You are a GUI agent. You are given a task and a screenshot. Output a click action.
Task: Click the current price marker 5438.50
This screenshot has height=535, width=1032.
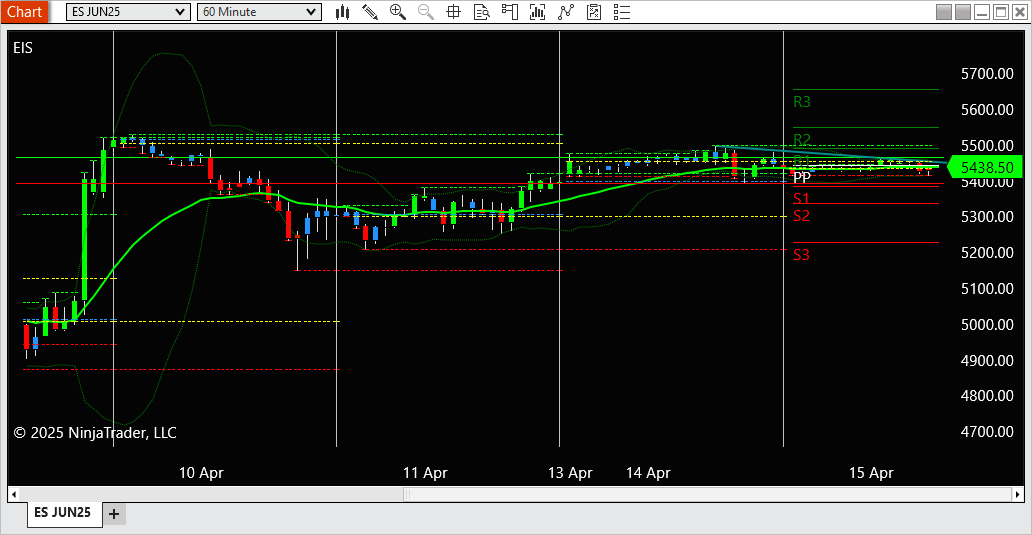point(985,167)
